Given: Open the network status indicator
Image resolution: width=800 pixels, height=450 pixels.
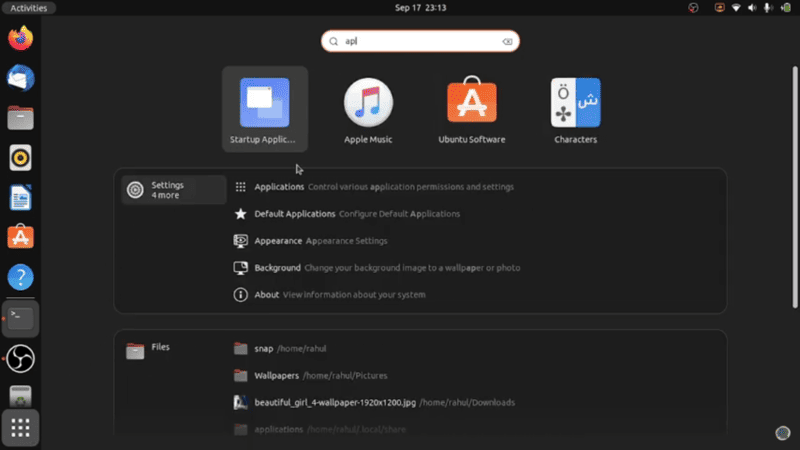Looking at the screenshot, I should coord(736,8).
